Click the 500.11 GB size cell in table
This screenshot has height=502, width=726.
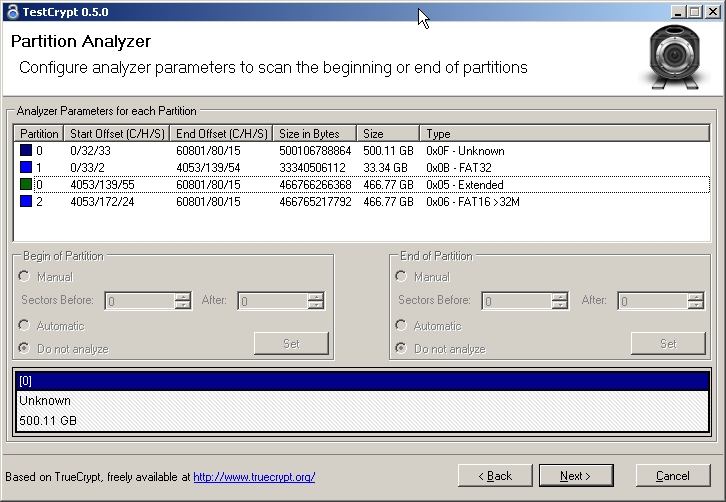click(388, 151)
